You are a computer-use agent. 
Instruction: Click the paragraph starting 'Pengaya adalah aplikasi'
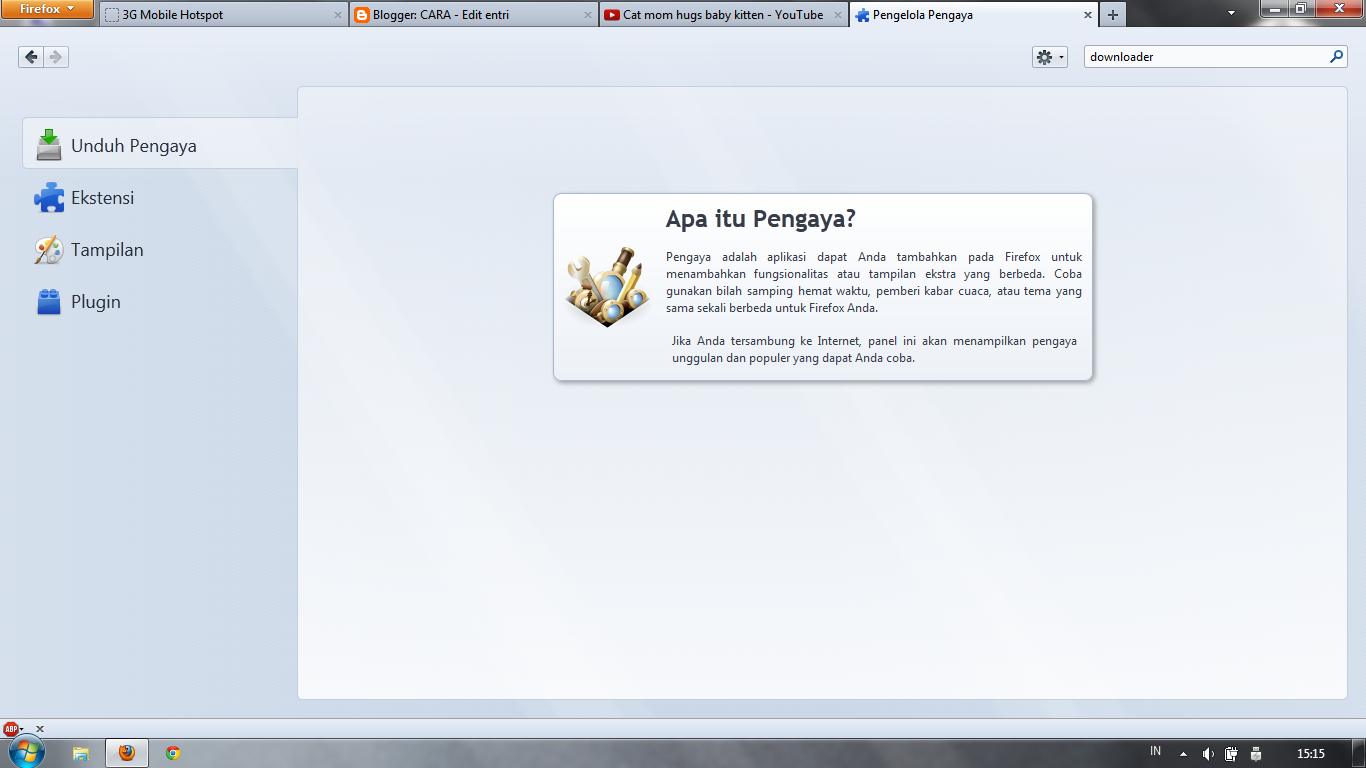(874, 282)
